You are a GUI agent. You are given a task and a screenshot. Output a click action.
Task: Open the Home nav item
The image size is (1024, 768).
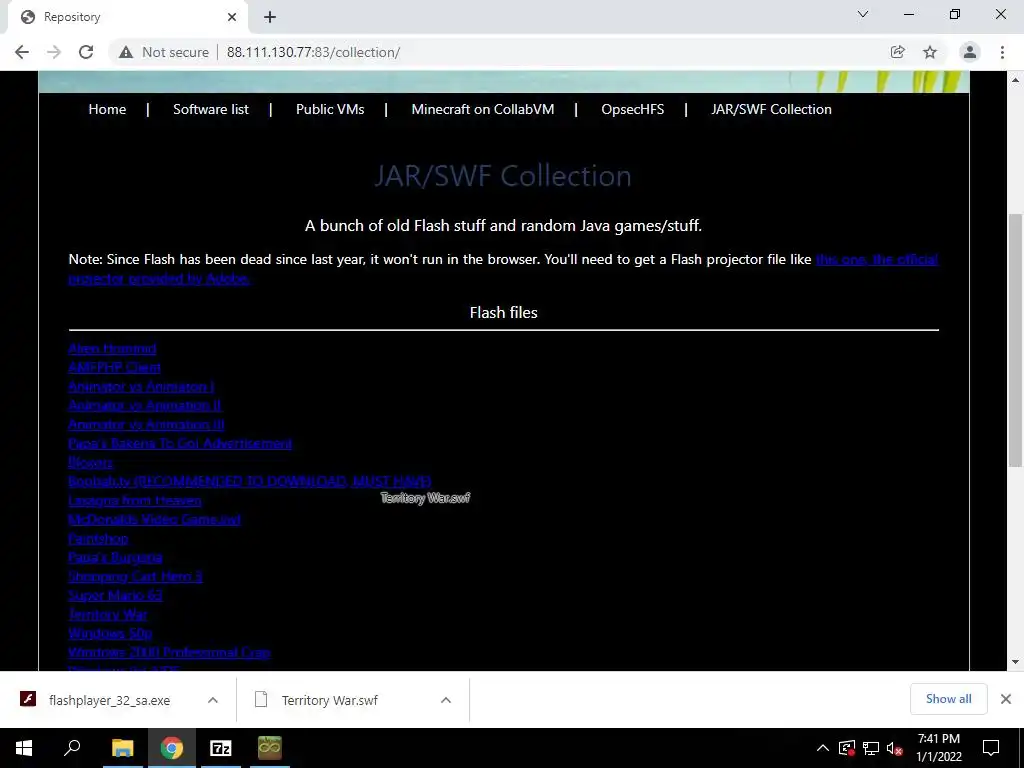(x=107, y=109)
